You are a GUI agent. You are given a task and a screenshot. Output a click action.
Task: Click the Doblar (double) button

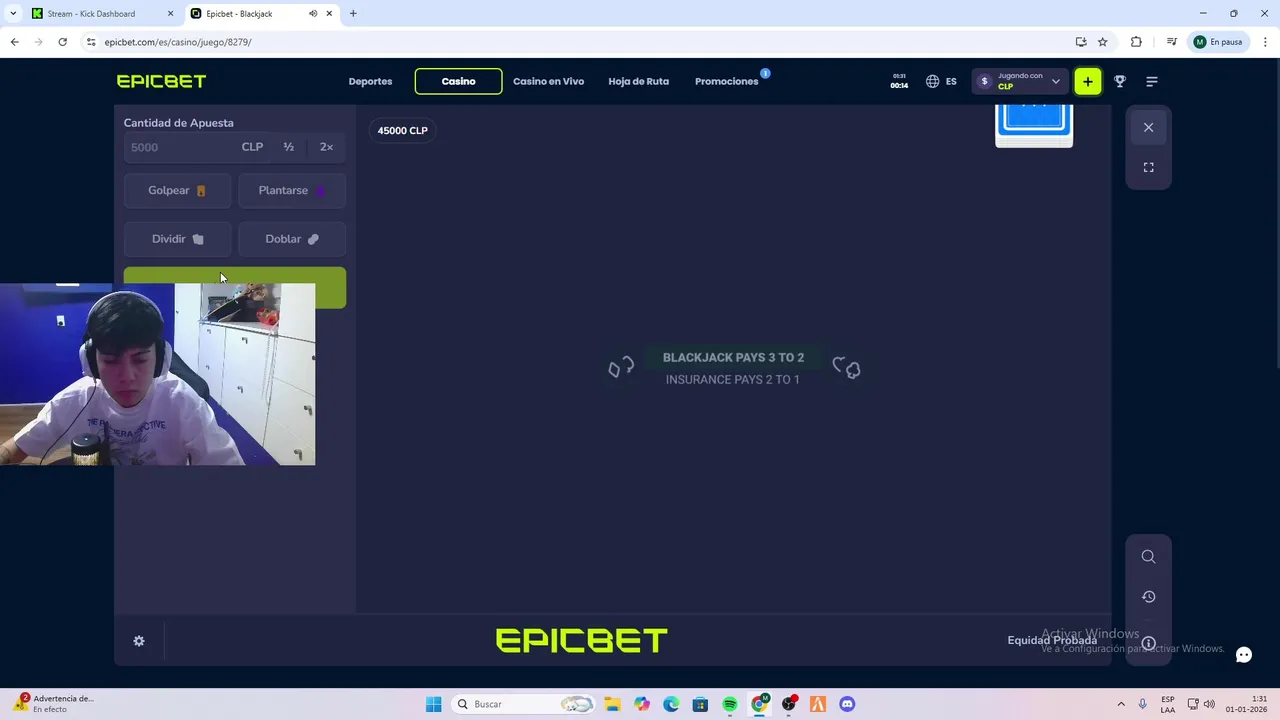tap(292, 239)
